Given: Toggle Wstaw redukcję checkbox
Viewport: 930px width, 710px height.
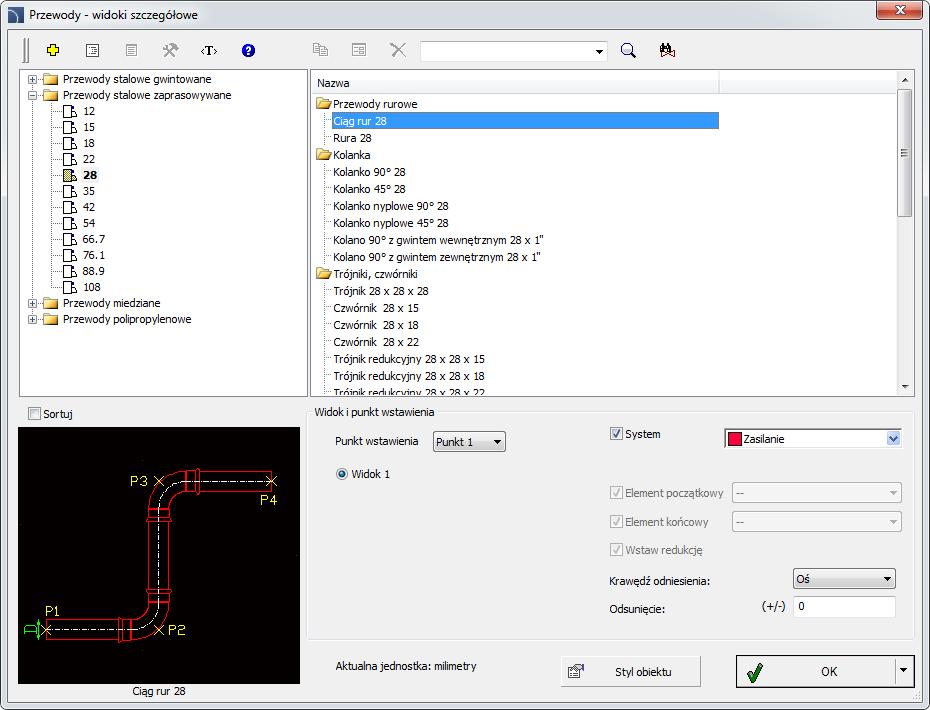Looking at the screenshot, I should coord(616,549).
